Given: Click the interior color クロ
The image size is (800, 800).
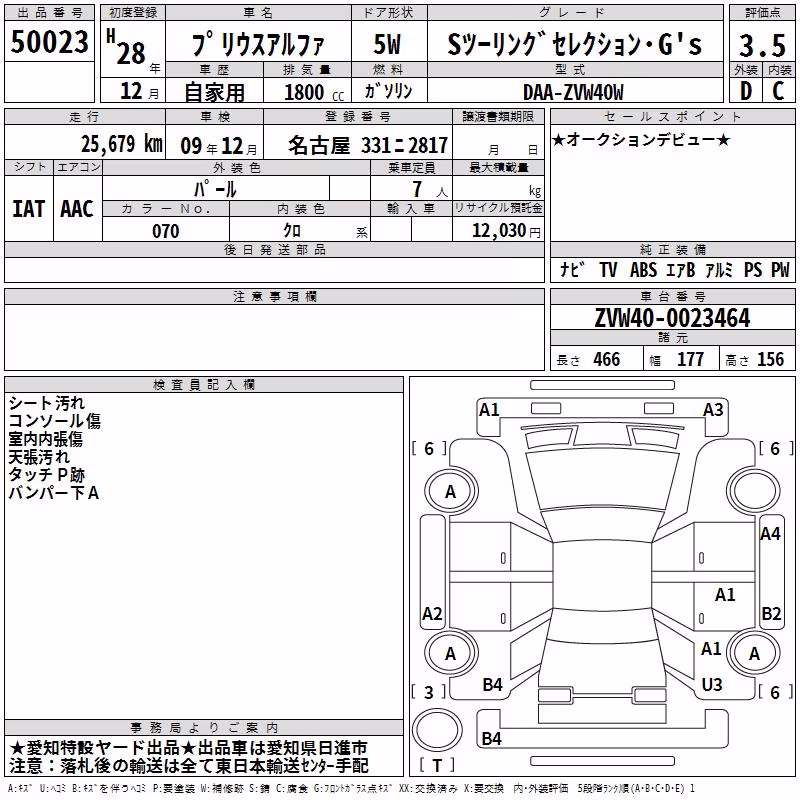Looking at the screenshot, I should (292, 231).
